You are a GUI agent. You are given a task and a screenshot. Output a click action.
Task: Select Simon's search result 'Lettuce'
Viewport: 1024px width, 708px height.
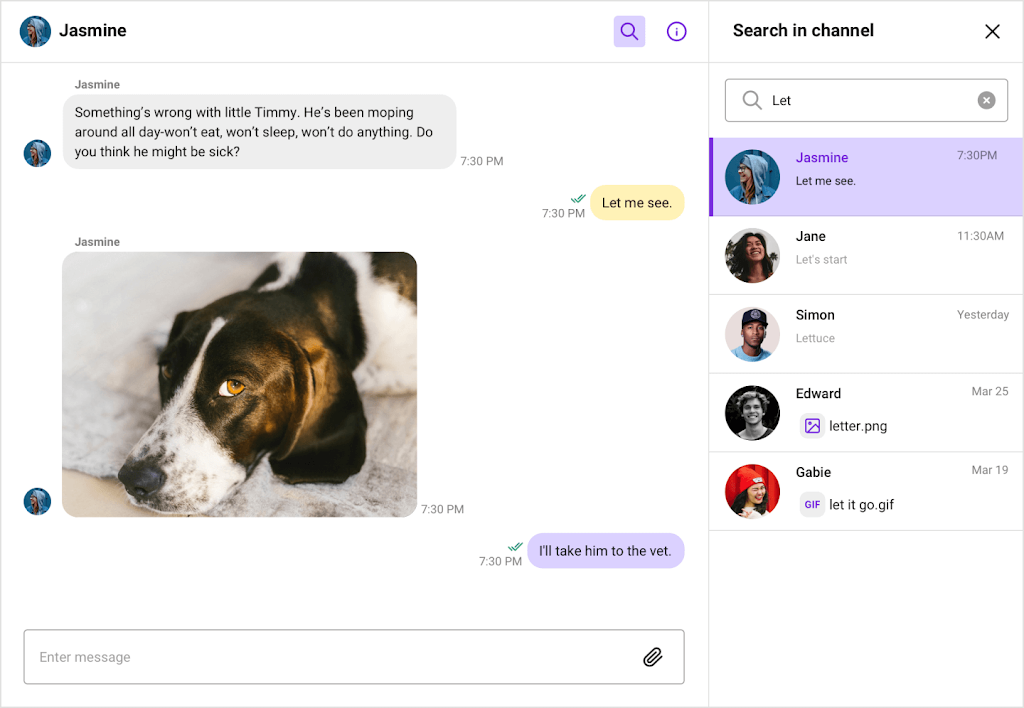tap(866, 334)
